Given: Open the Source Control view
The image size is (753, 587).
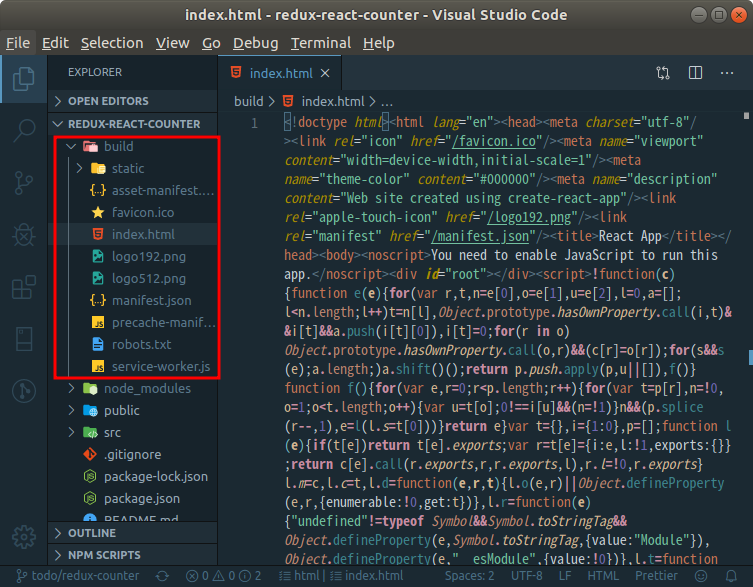Looking at the screenshot, I should [24, 183].
